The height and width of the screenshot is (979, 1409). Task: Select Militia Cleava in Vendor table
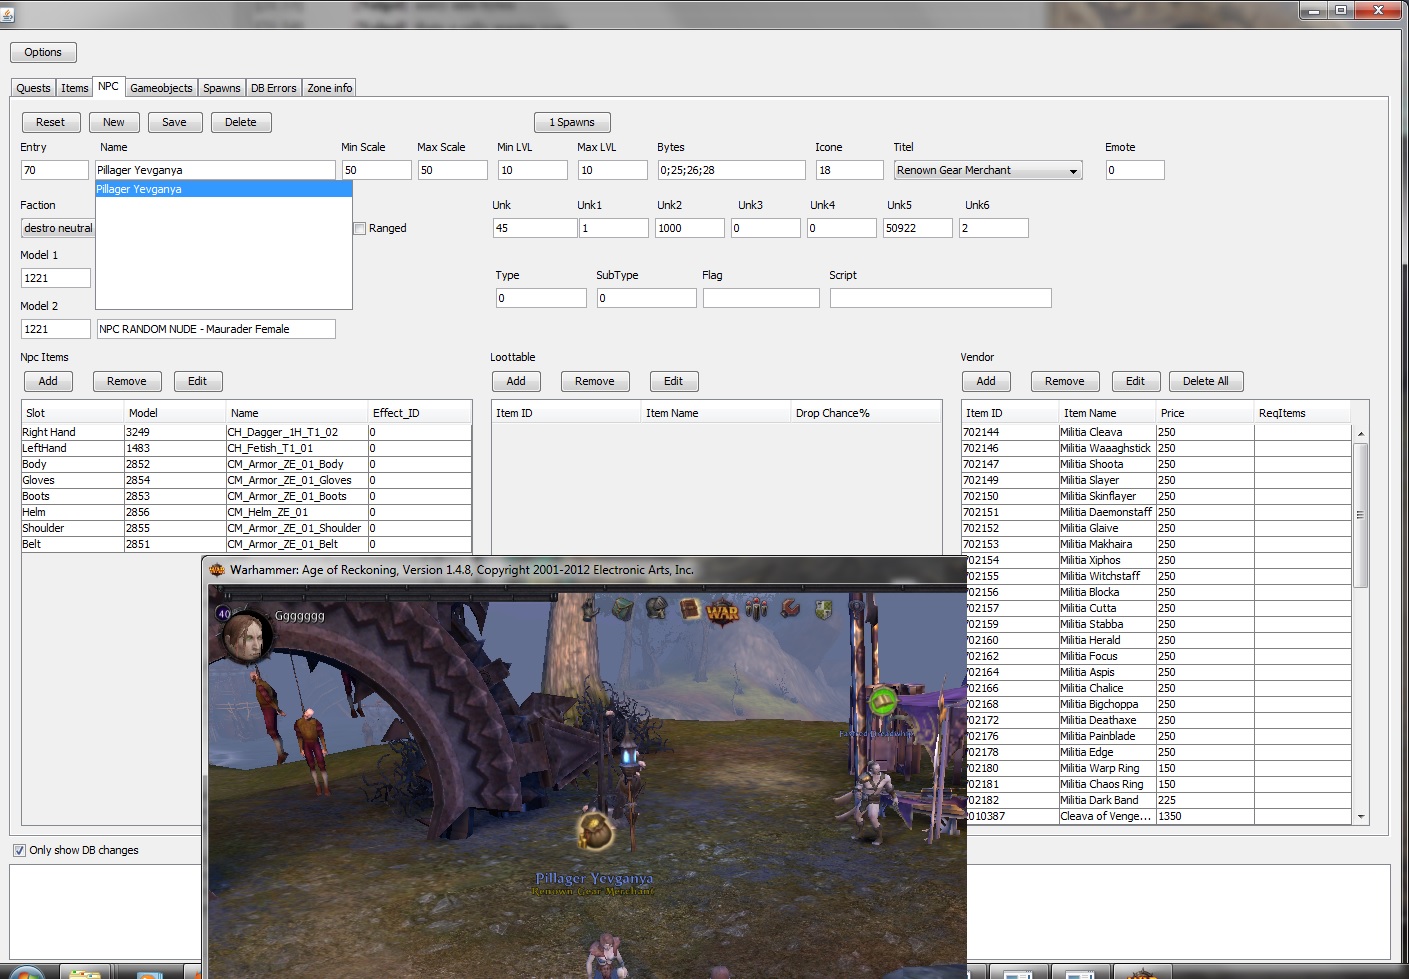click(1157, 432)
